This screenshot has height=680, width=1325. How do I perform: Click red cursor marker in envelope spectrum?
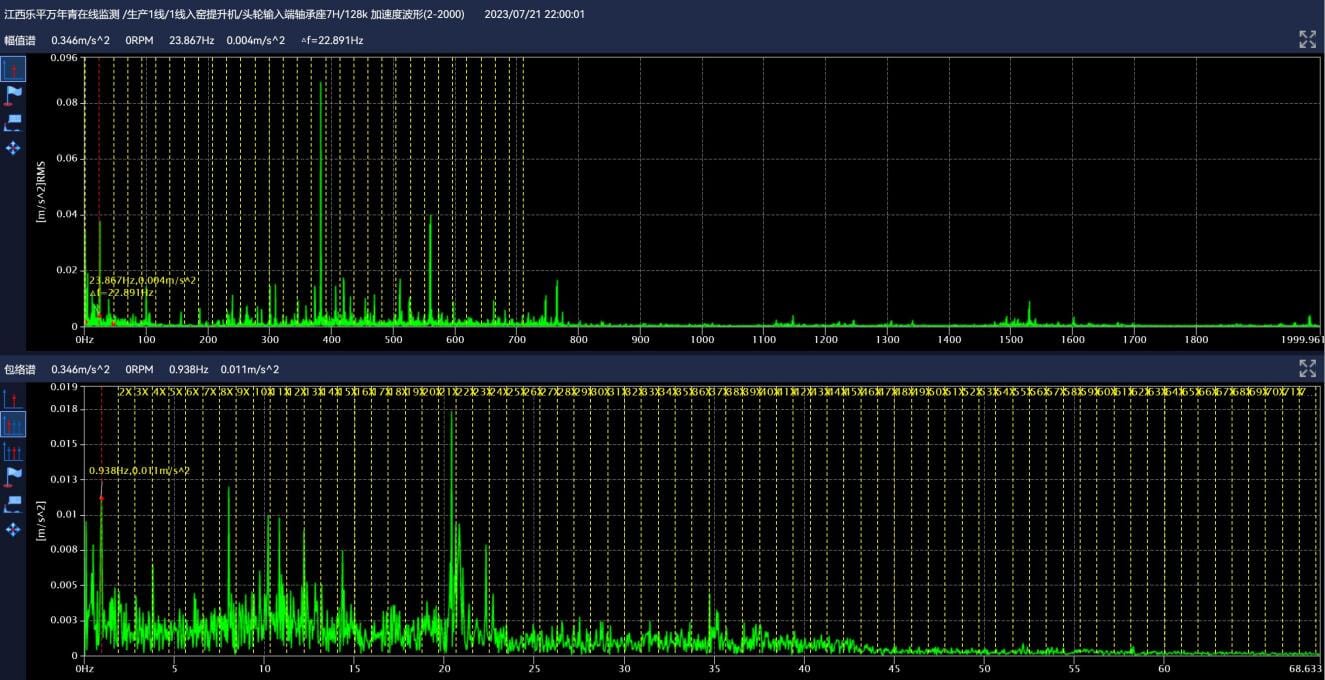(101, 497)
